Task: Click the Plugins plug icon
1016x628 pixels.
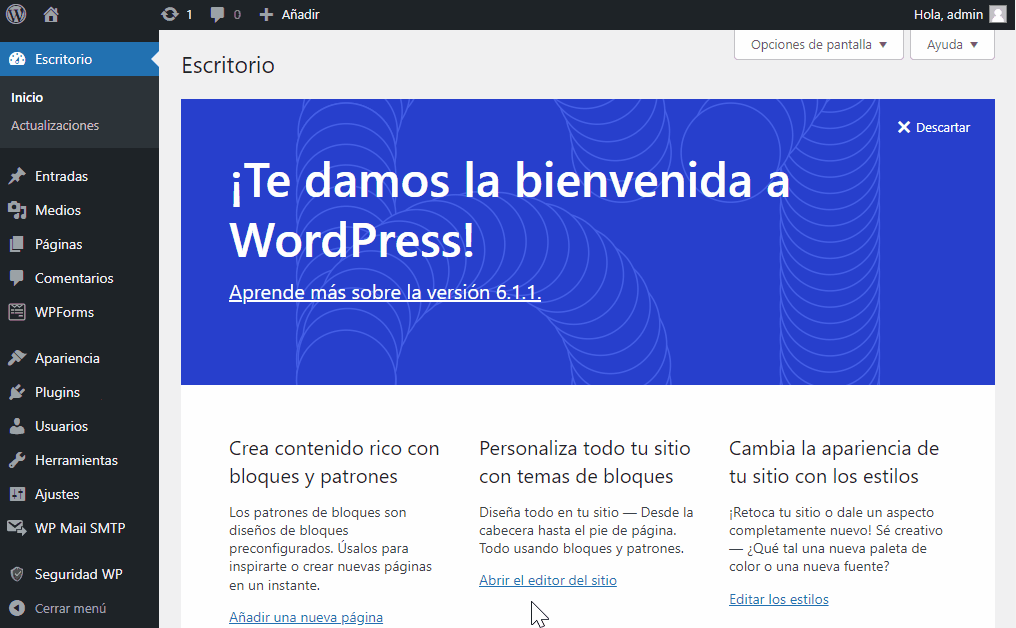Action: (x=17, y=392)
